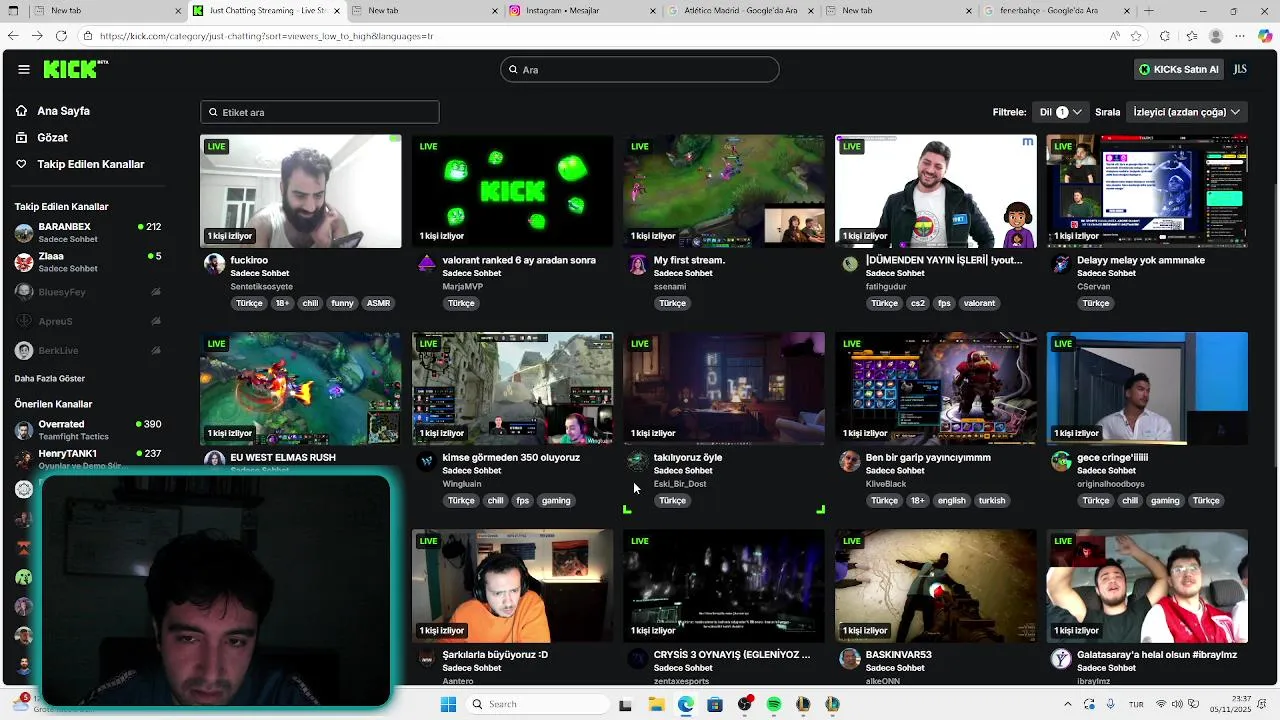Open Delayy melay yok stream thumbnail

(x=1147, y=191)
